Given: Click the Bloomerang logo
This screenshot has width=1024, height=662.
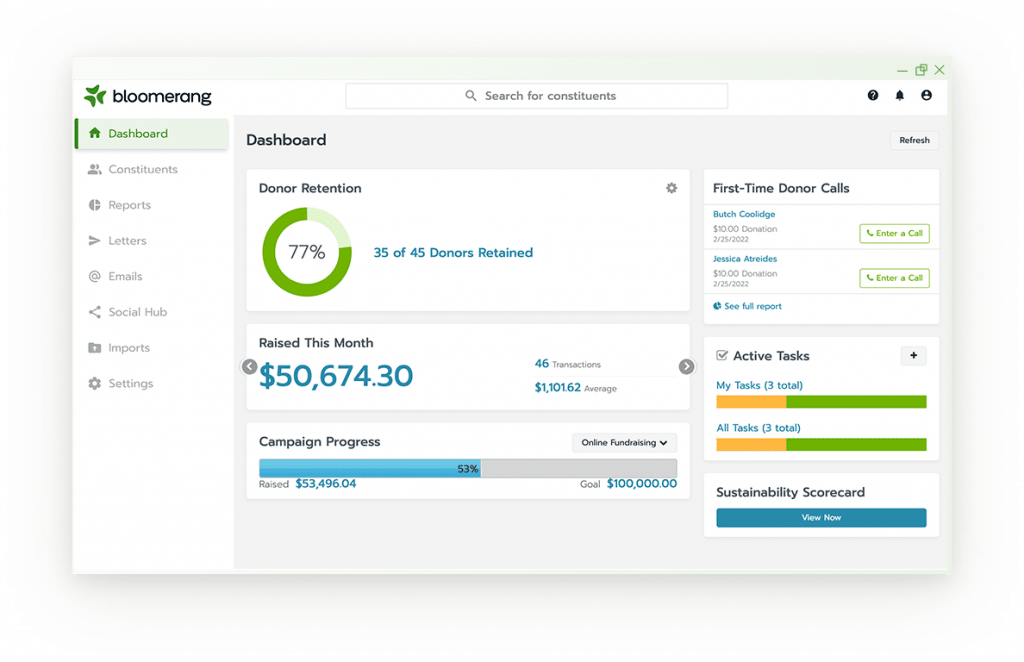Looking at the screenshot, I should [x=148, y=96].
